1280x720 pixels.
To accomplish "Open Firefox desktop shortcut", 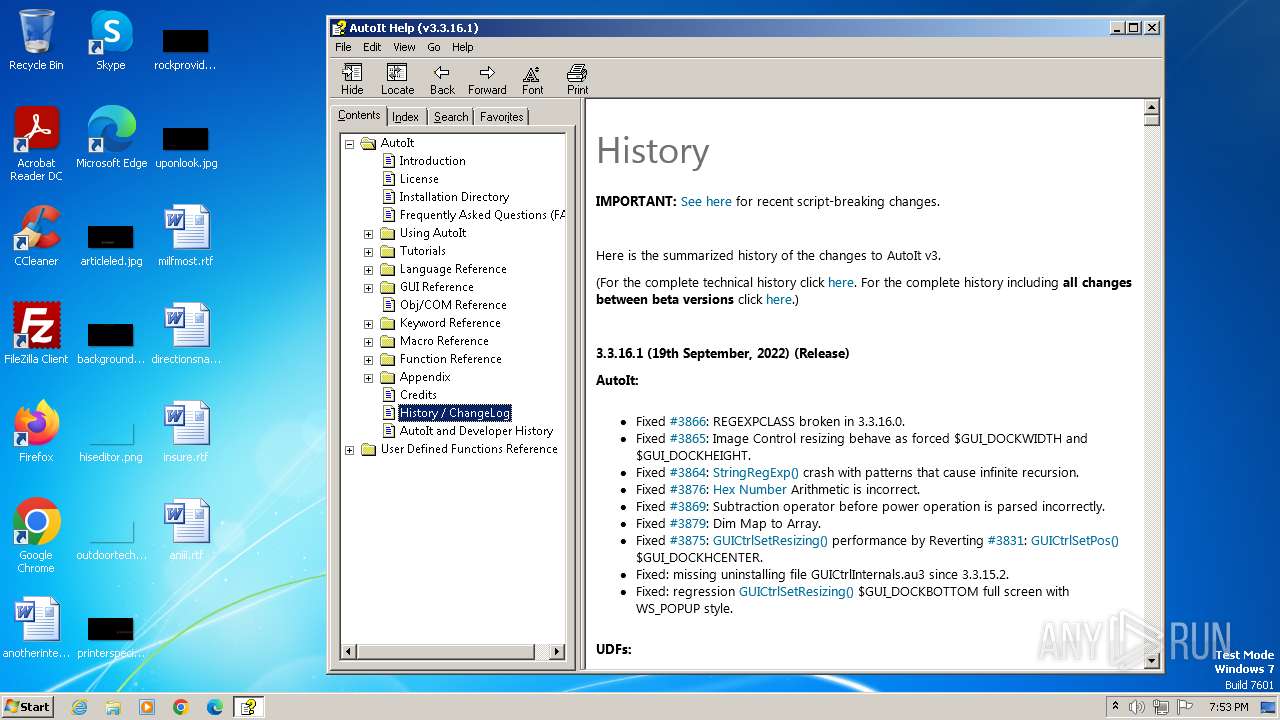I will point(36,432).
